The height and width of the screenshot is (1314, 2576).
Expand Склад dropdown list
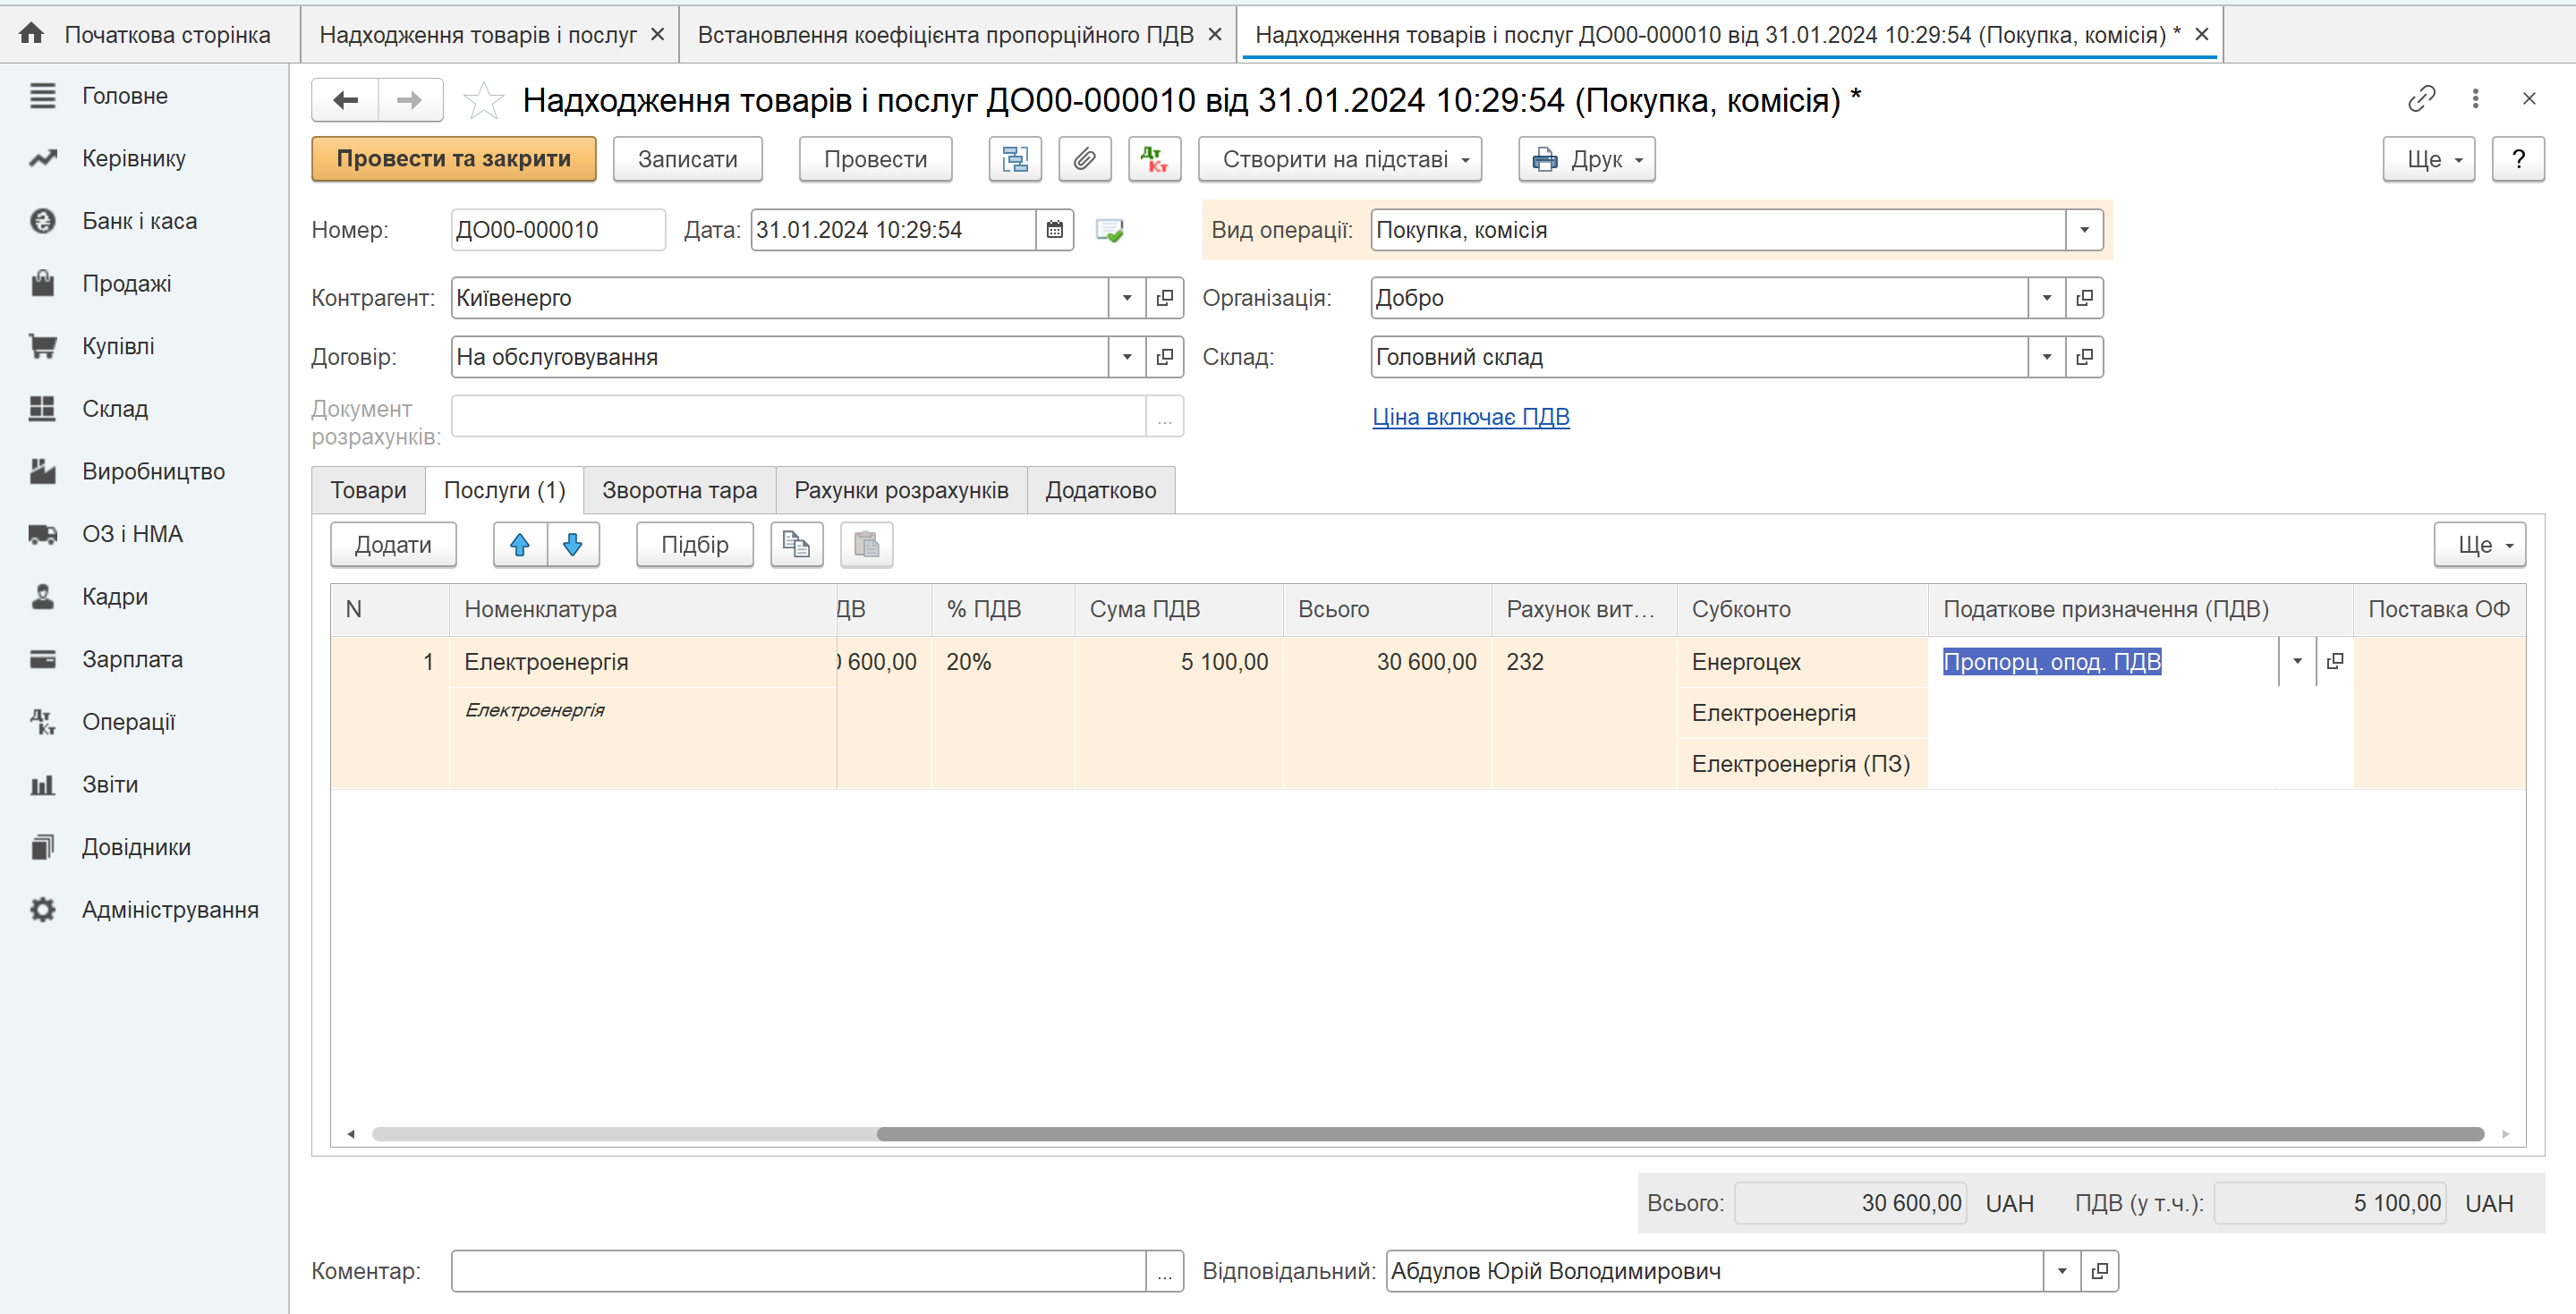tap(2047, 357)
